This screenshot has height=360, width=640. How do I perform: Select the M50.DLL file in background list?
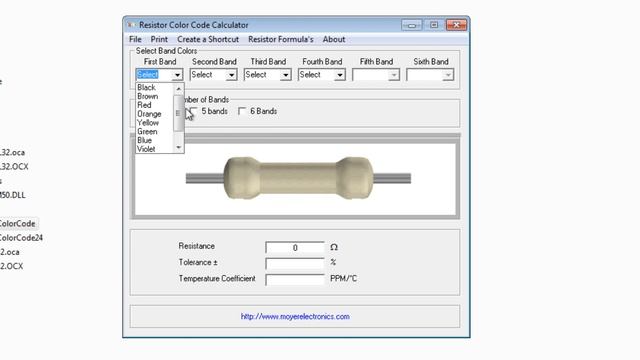[13, 195]
